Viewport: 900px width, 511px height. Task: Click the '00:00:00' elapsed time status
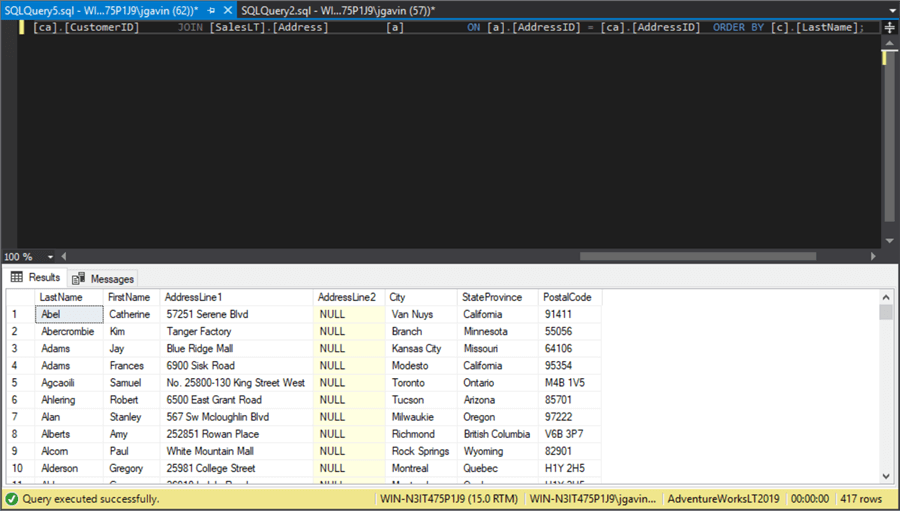pyautogui.click(x=810, y=499)
